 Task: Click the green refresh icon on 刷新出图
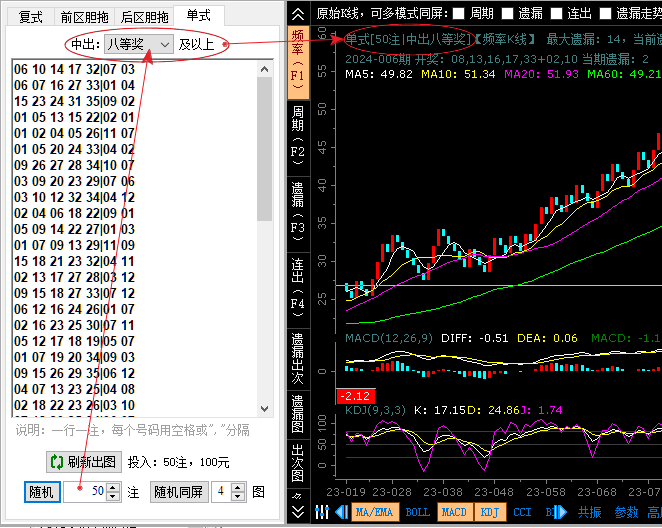click(57, 462)
